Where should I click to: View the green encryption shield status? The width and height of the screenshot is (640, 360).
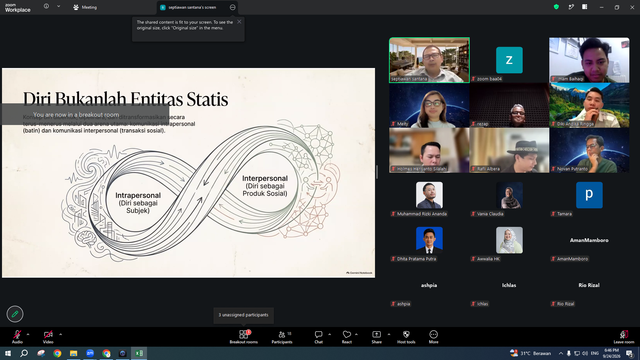point(556,7)
